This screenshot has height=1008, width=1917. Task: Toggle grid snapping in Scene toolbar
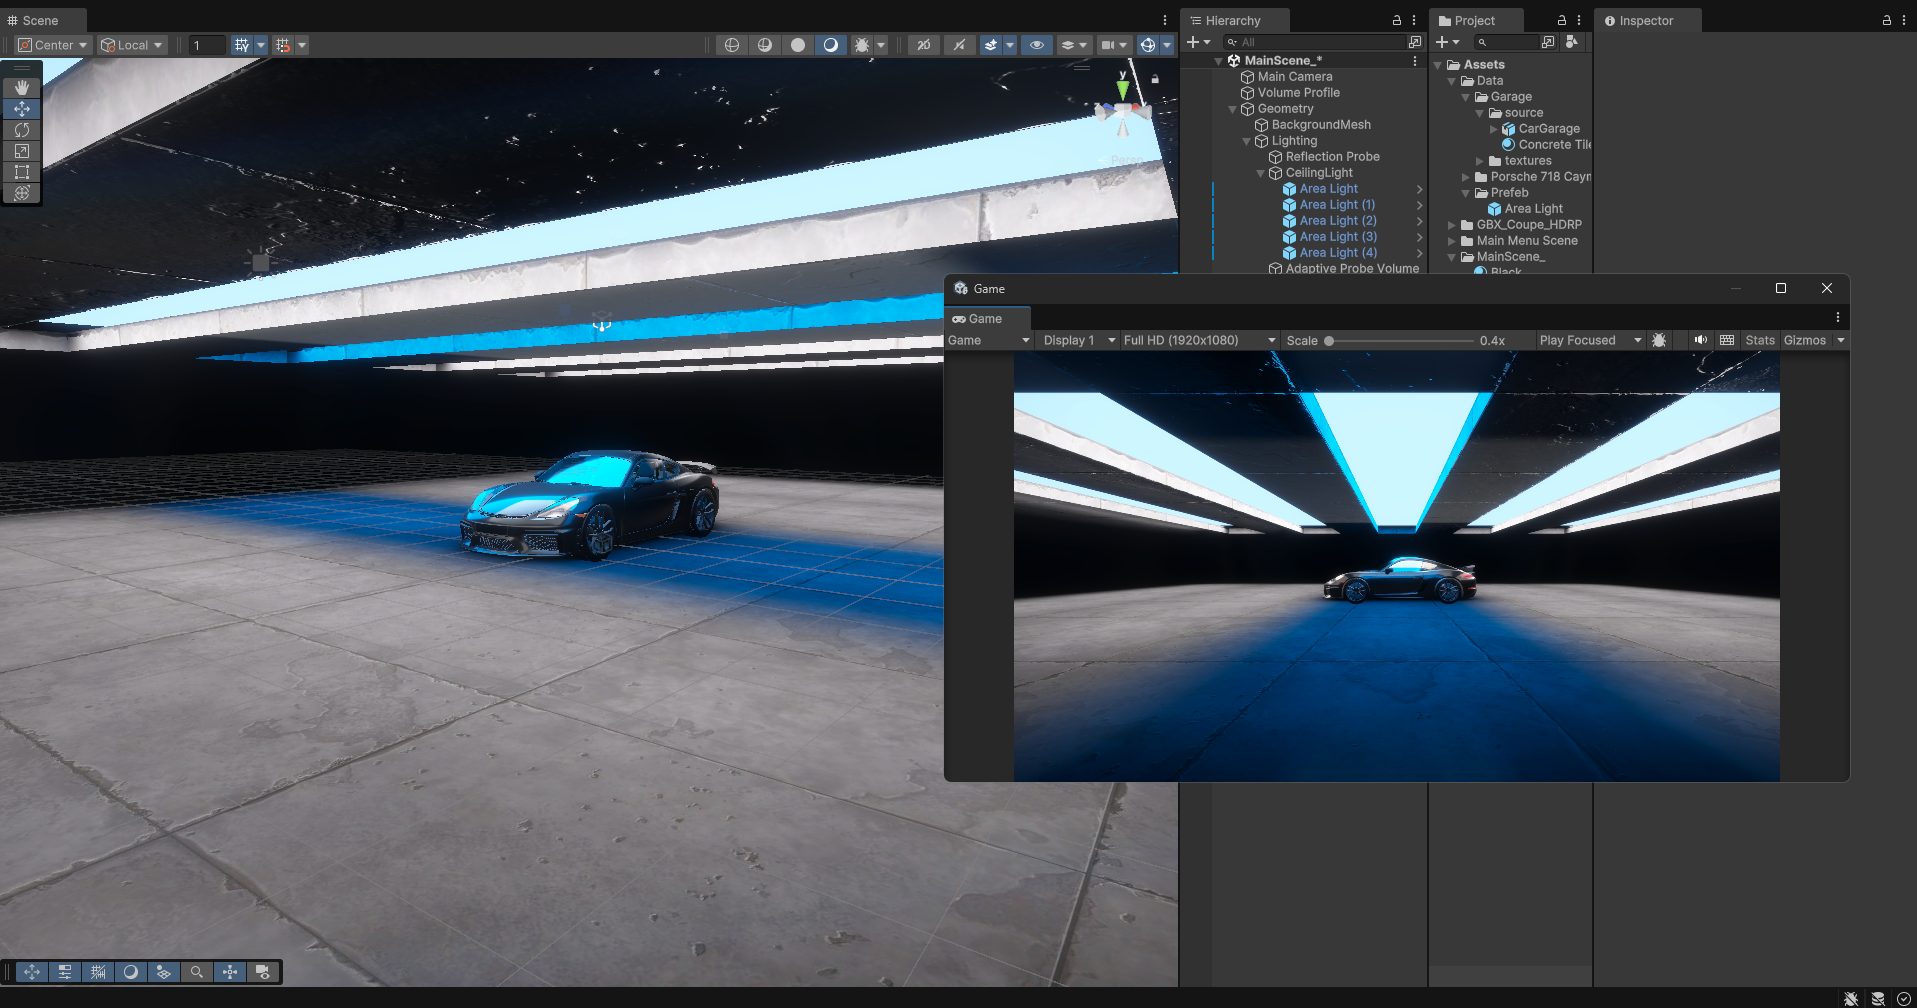(242, 45)
